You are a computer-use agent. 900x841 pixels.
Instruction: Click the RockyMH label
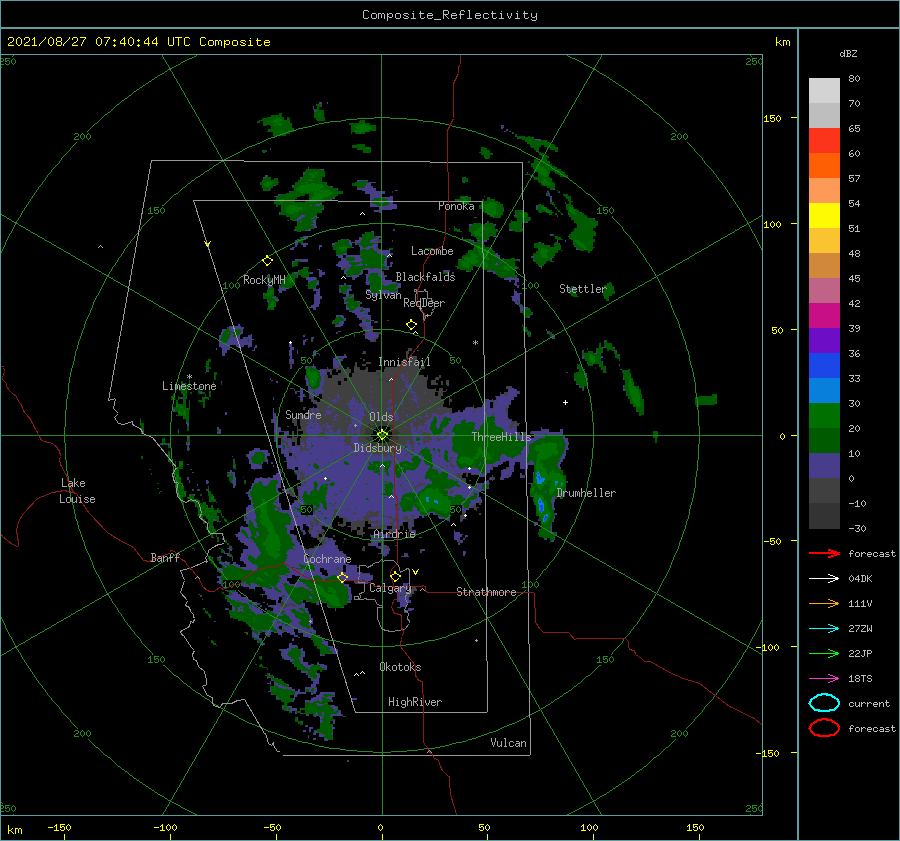(x=264, y=280)
